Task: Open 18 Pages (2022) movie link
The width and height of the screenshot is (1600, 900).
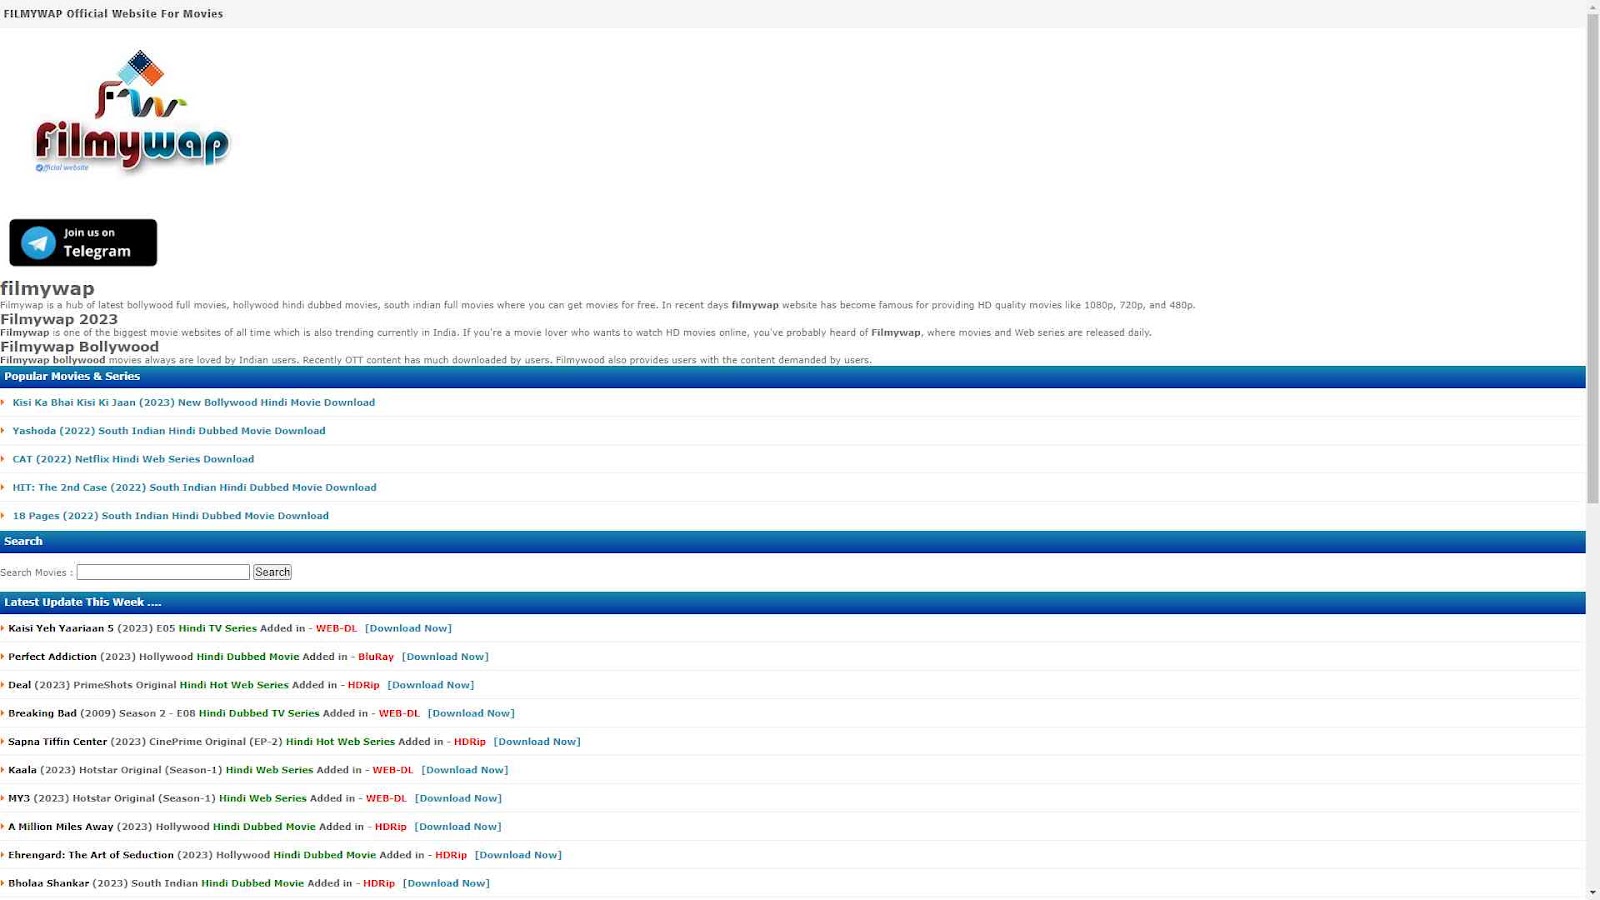Action: (x=170, y=516)
